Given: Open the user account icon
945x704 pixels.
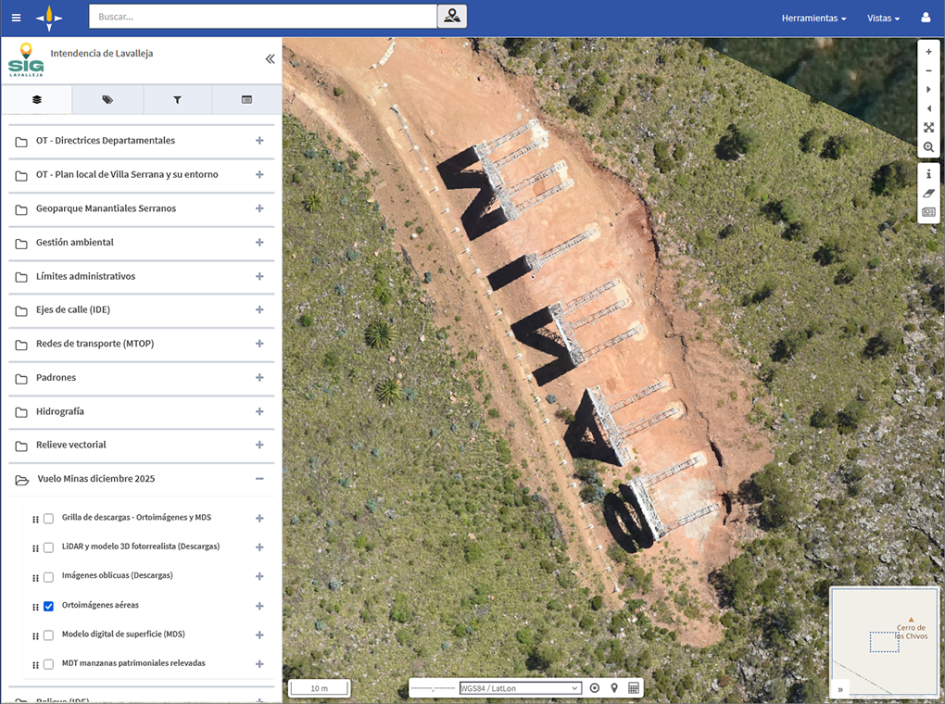Looking at the screenshot, I should [x=926, y=17].
